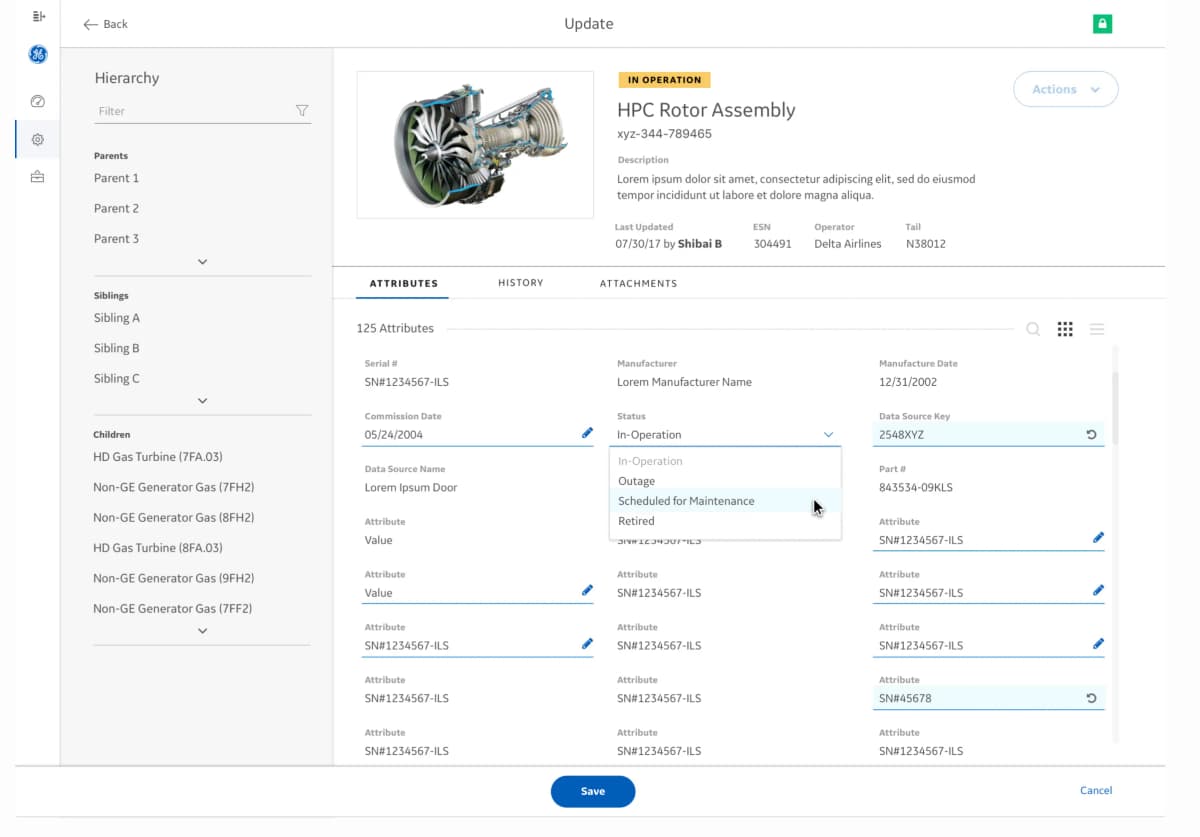The width and height of the screenshot is (1200, 837).
Task: Open the dashboard gauge icon in the sidebar
Action: pos(37,101)
